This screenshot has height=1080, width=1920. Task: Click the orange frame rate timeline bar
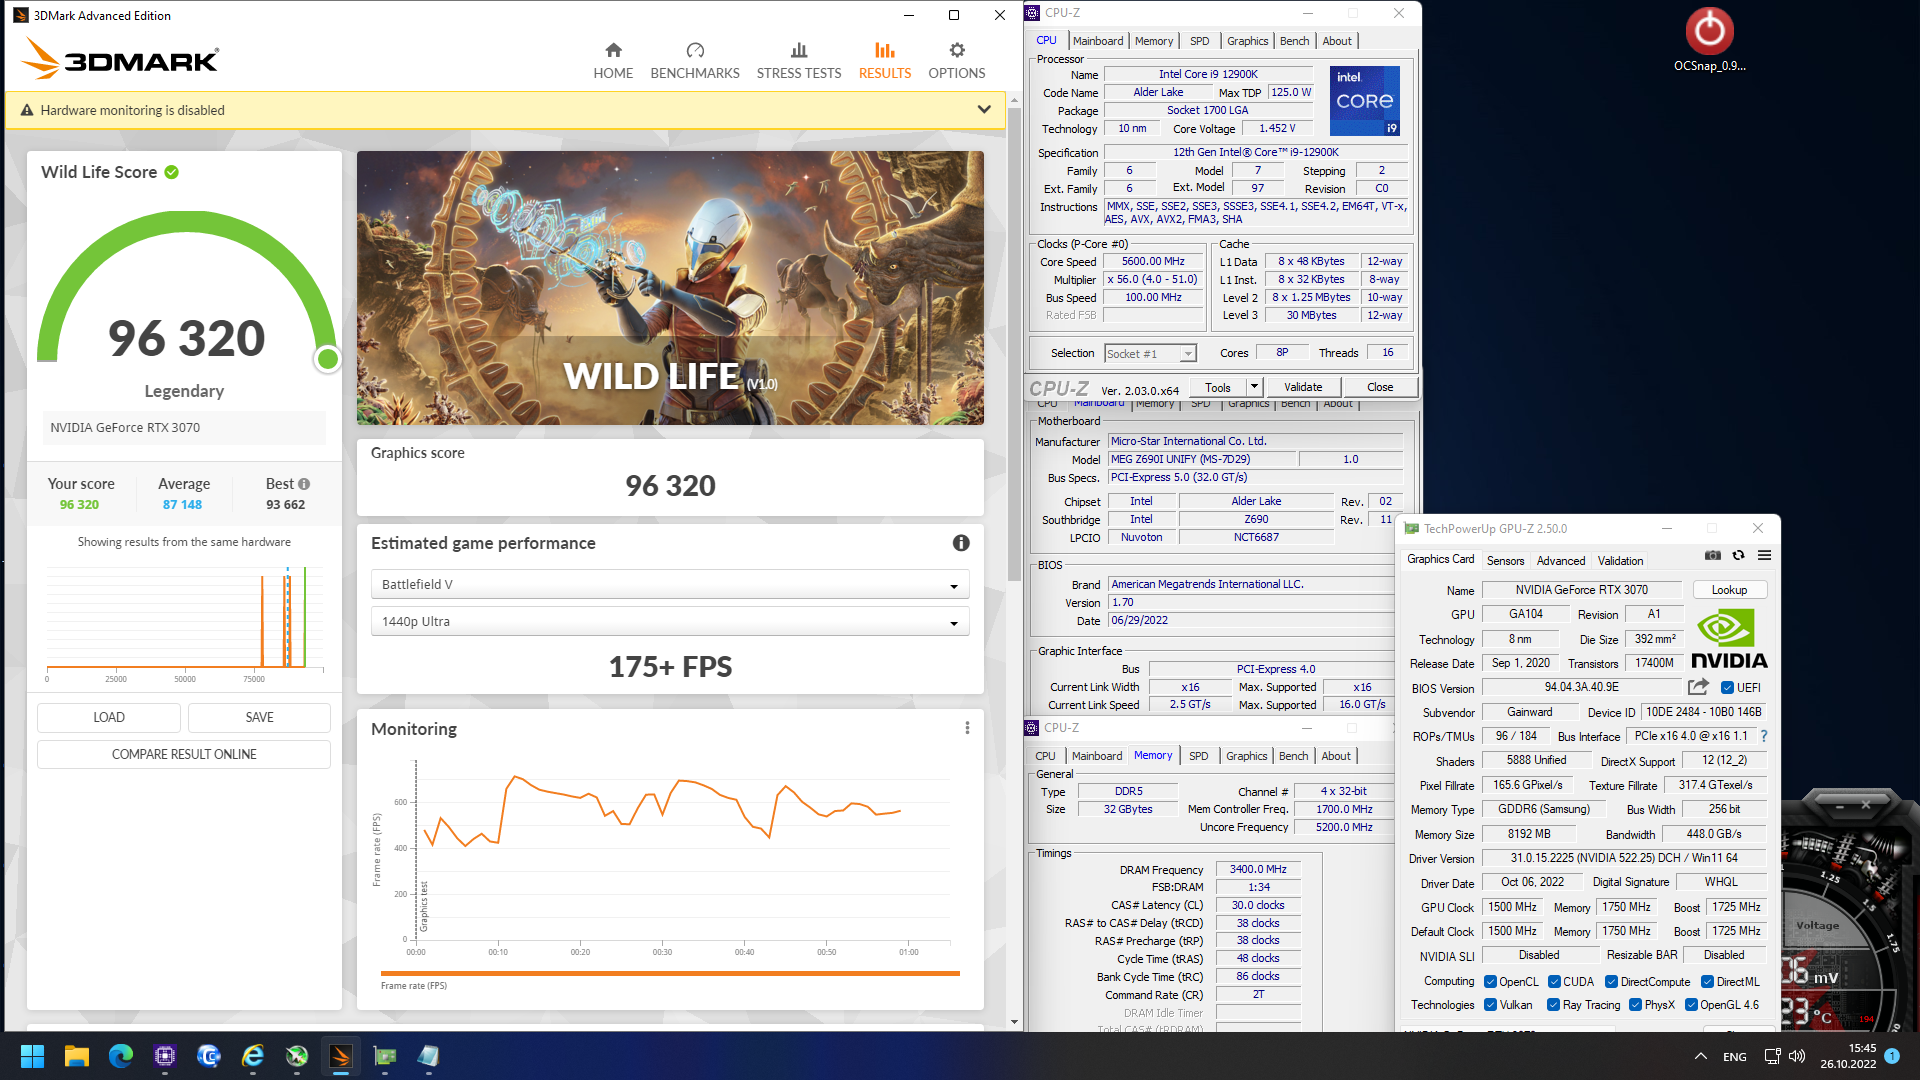[670, 973]
